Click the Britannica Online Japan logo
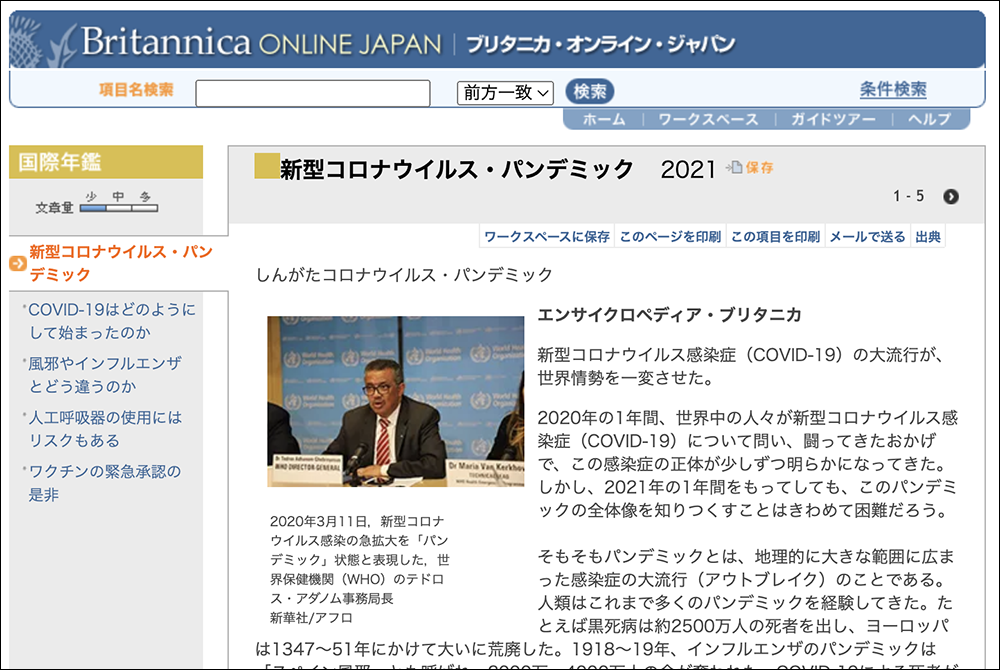The image size is (1000, 670). (261, 42)
